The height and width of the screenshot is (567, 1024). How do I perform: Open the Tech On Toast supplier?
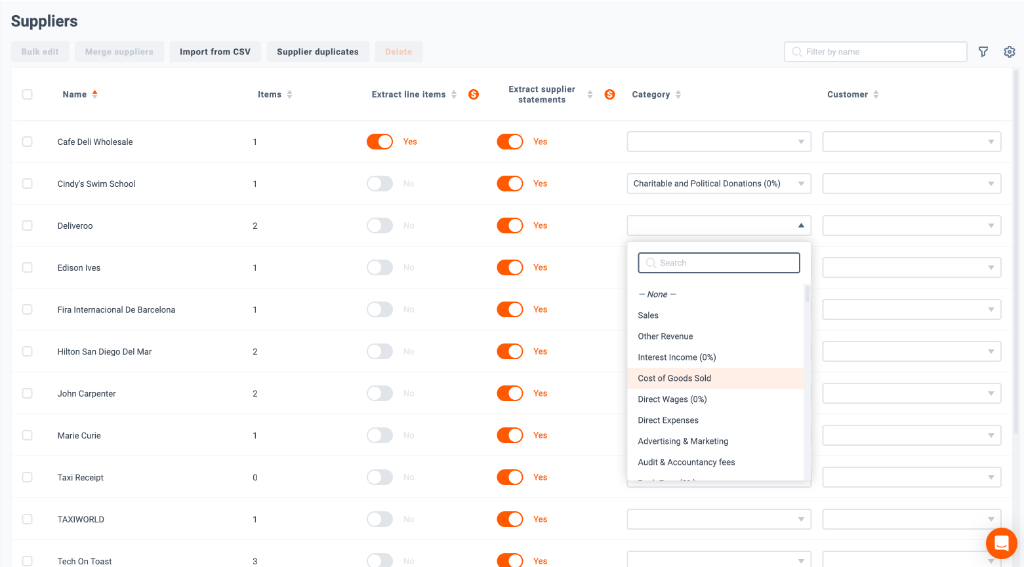84,561
